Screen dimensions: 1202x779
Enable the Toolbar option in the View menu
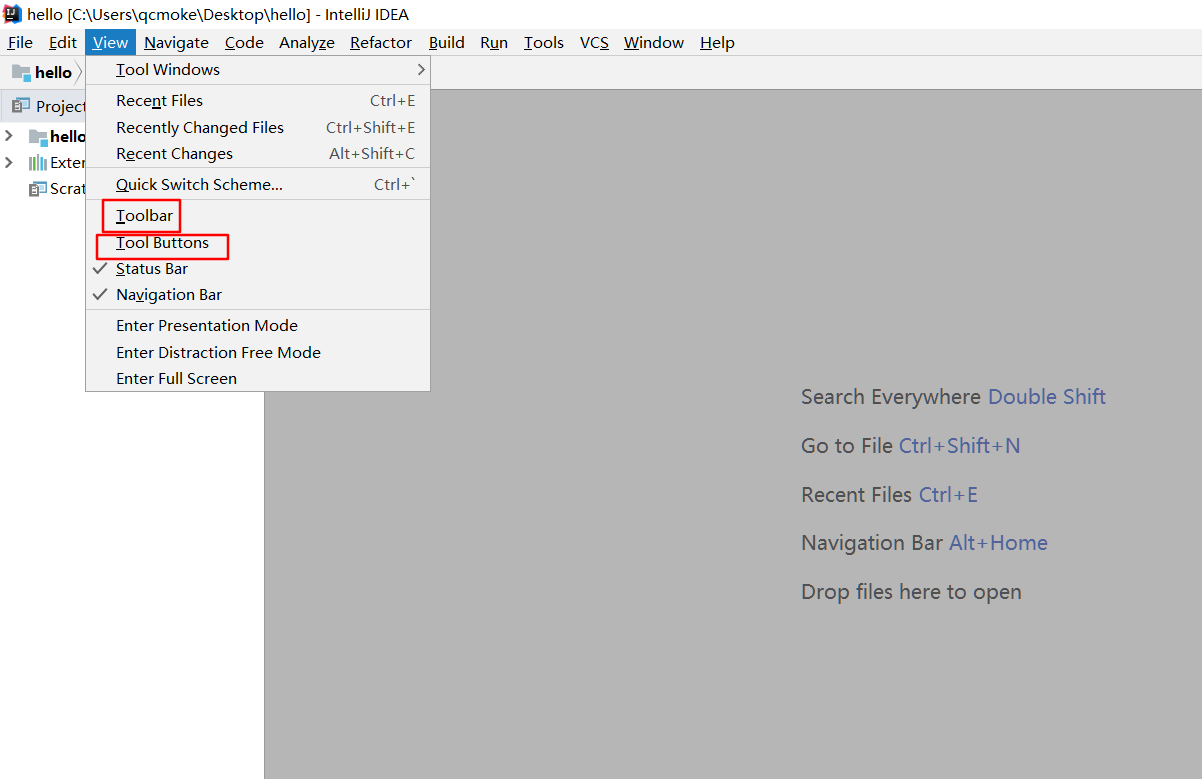pyautogui.click(x=258, y=216)
